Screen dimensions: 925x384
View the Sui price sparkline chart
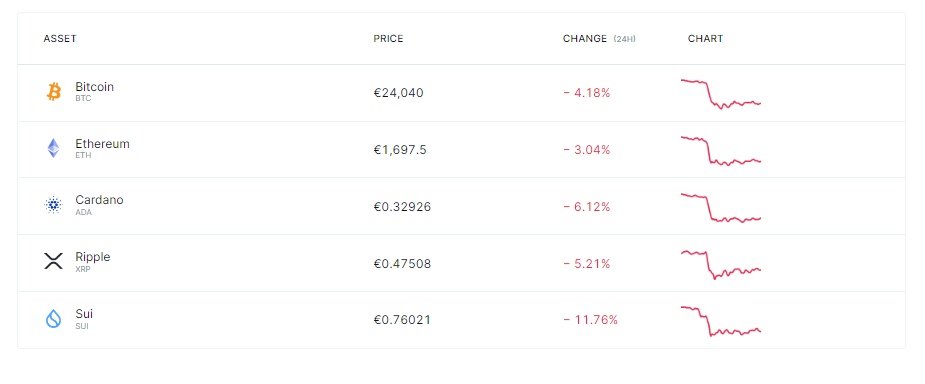coord(721,321)
